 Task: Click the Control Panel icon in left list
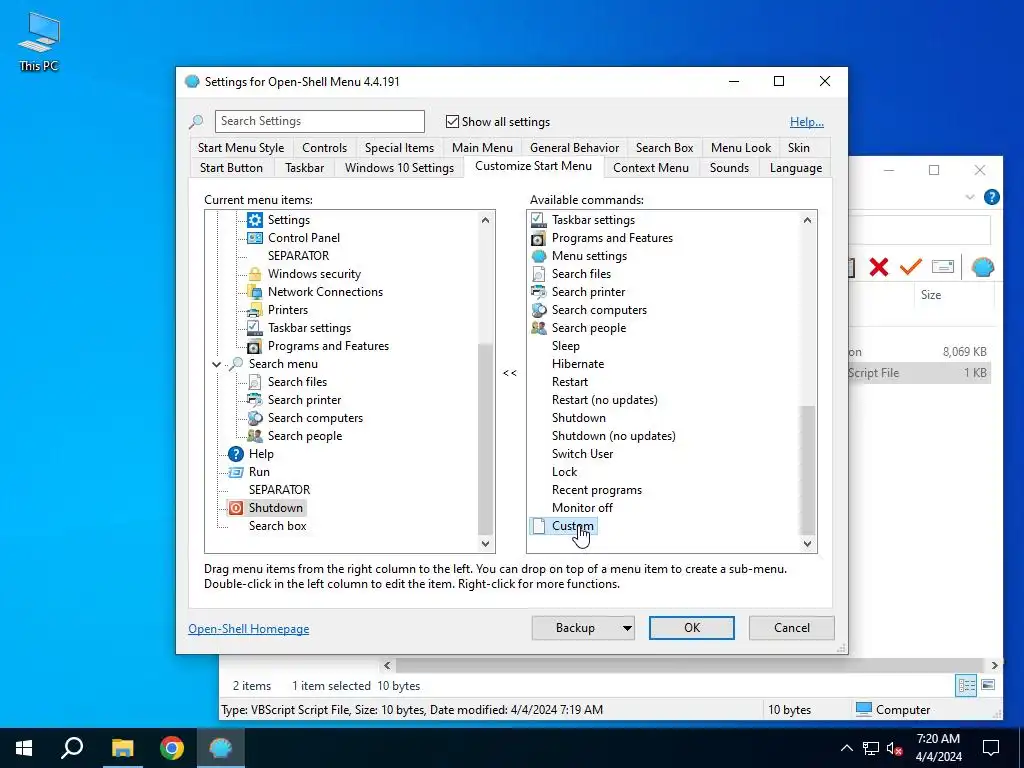click(255, 238)
